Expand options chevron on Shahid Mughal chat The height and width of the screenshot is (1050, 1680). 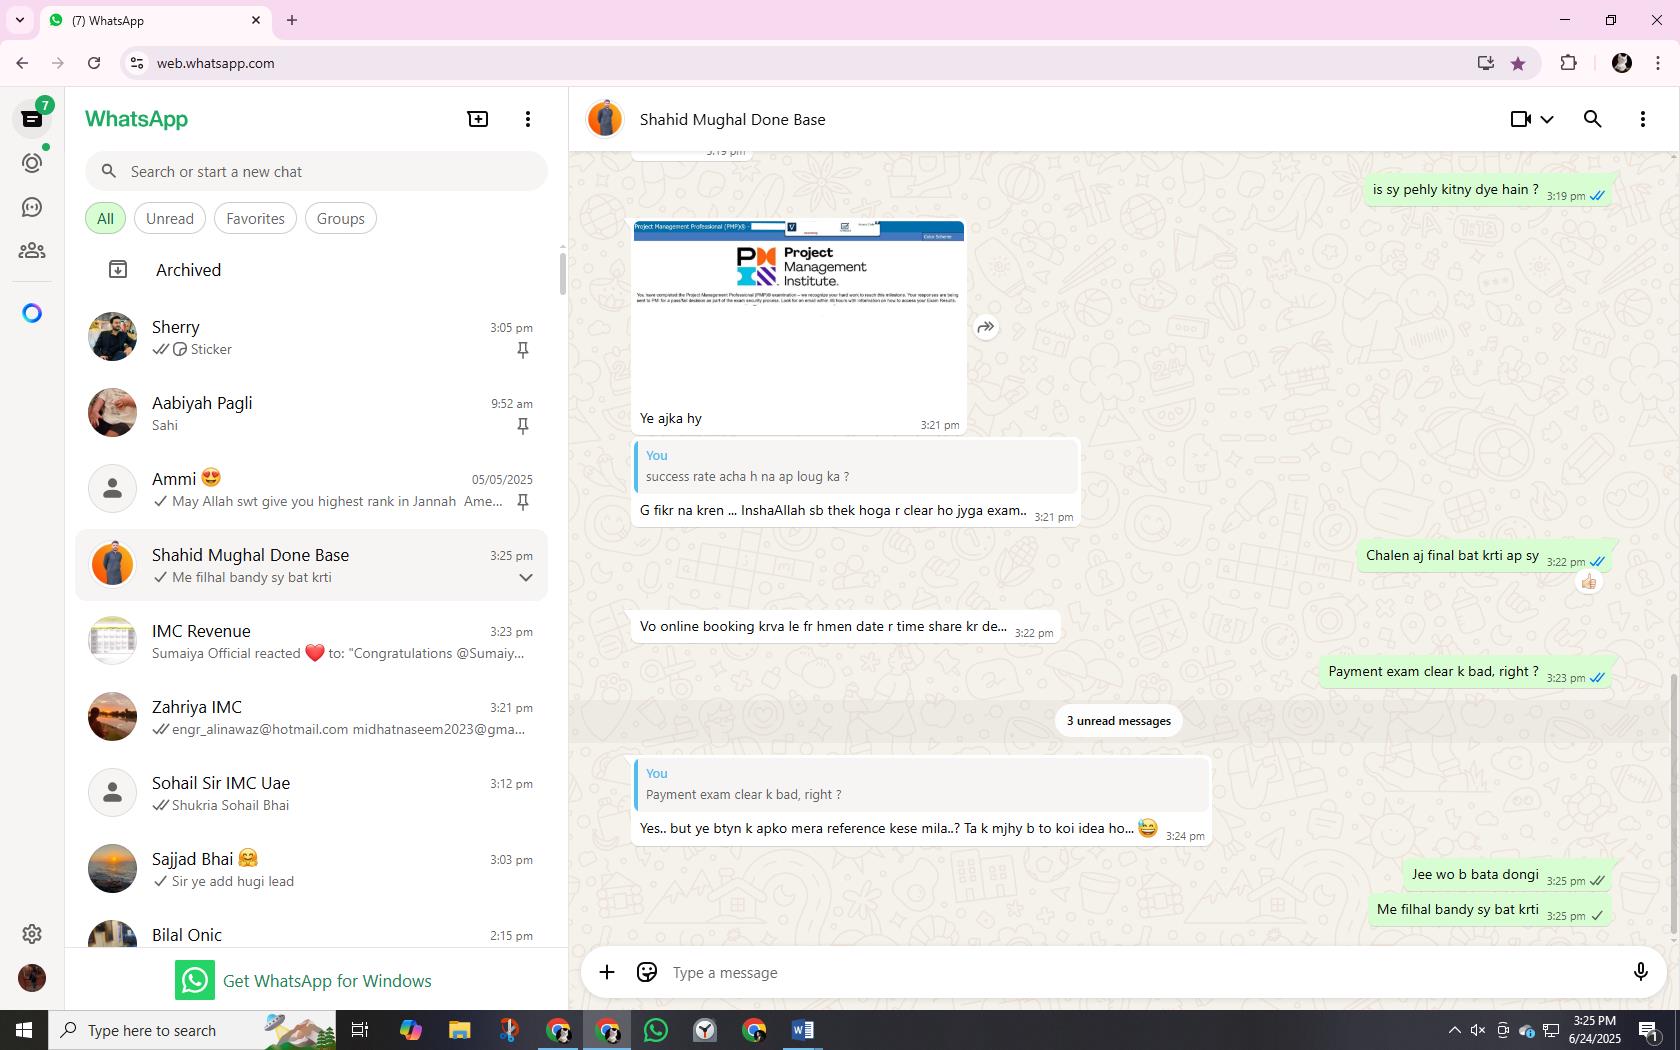[525, 578]
